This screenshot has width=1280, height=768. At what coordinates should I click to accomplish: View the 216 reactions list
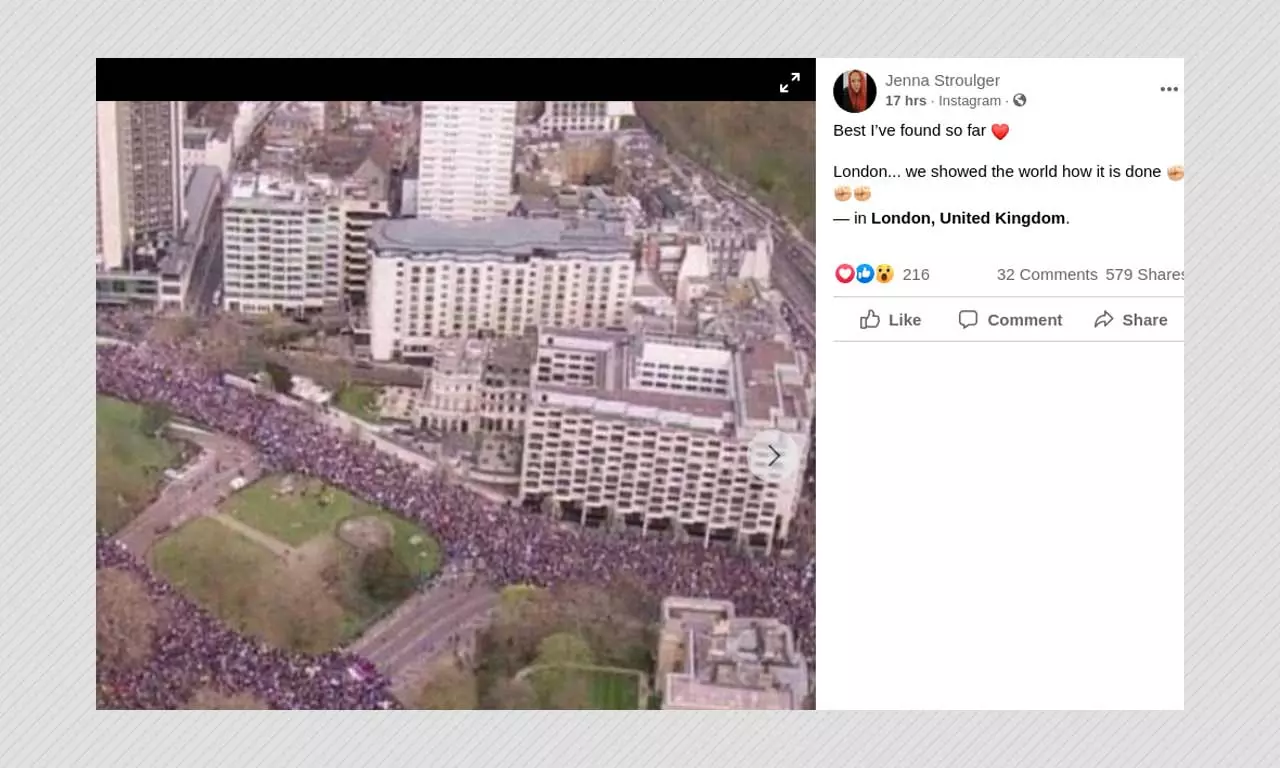(x=915, y=274)
